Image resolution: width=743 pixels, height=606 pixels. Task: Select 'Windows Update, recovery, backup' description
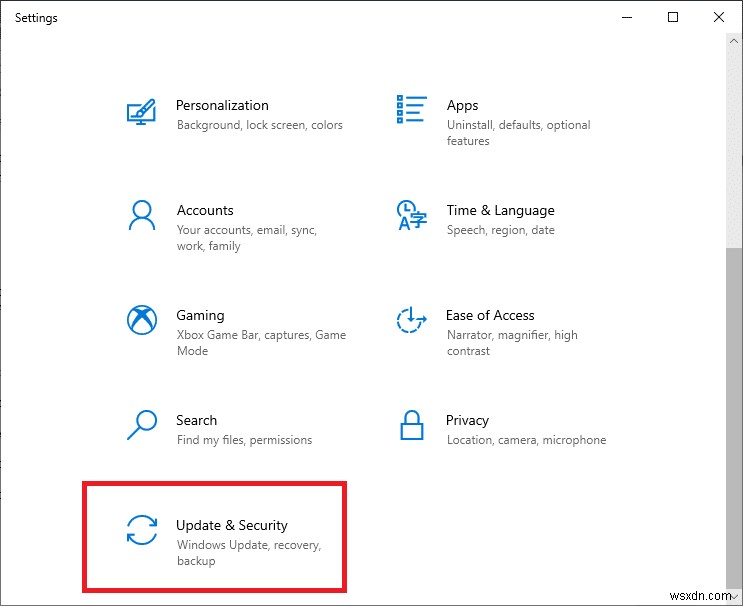pyautogui.click(x=249, y=552)
